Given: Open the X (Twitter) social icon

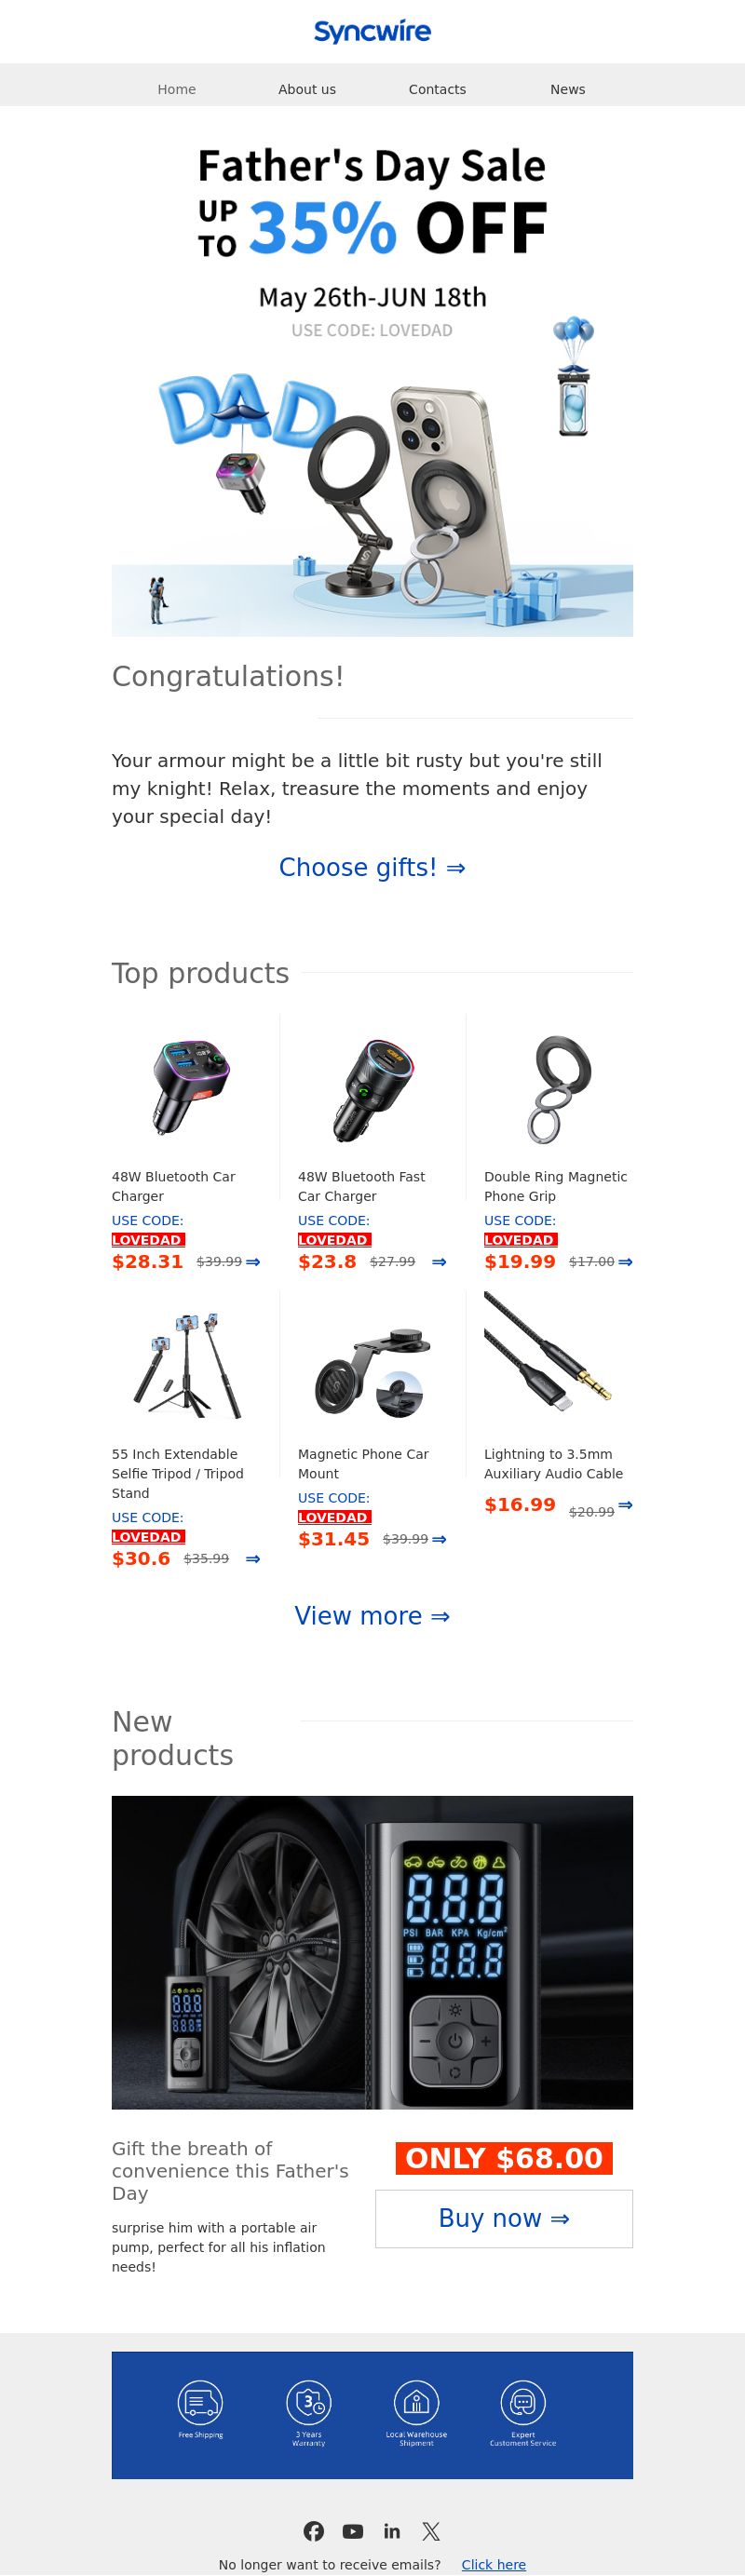Looking at the screenshot, I should pyautogui.click(x=431, y=2531).
